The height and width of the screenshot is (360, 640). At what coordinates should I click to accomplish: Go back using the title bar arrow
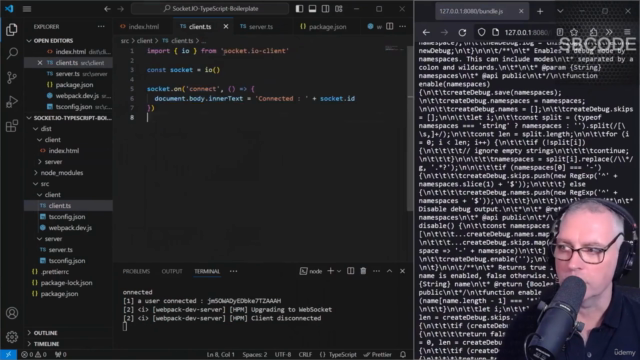click(x=107, y=9)
